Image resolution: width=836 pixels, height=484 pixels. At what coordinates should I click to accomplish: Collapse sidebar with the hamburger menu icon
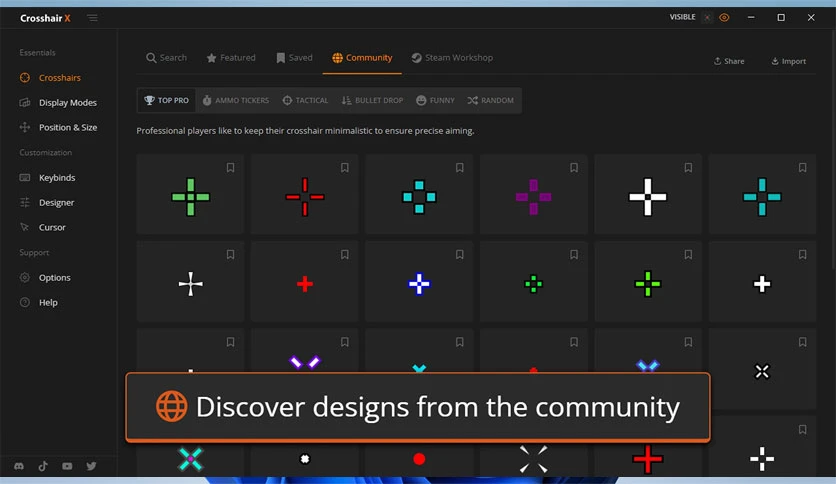[x=92, y=18]
